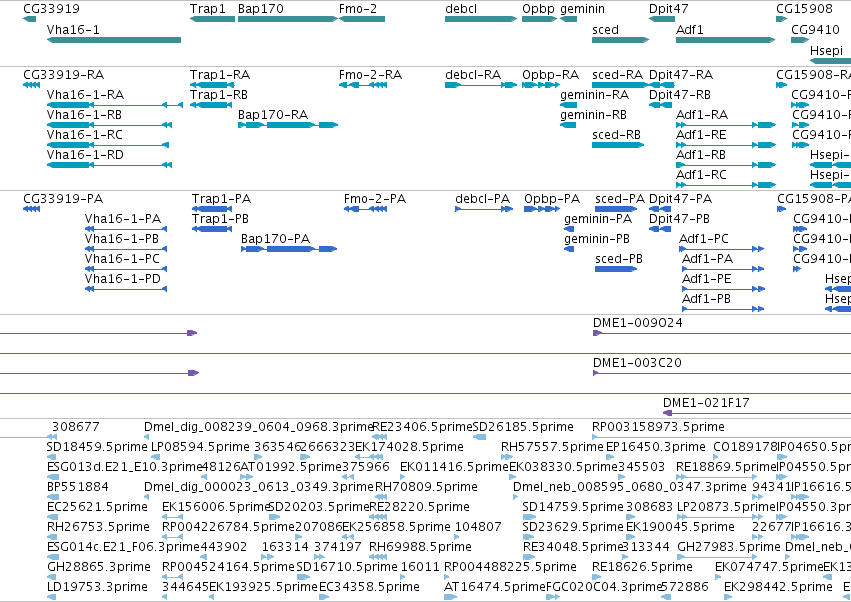Select protein Adf1-PB
The width and height of the screenshot is (851, 602).
point(723,309)
